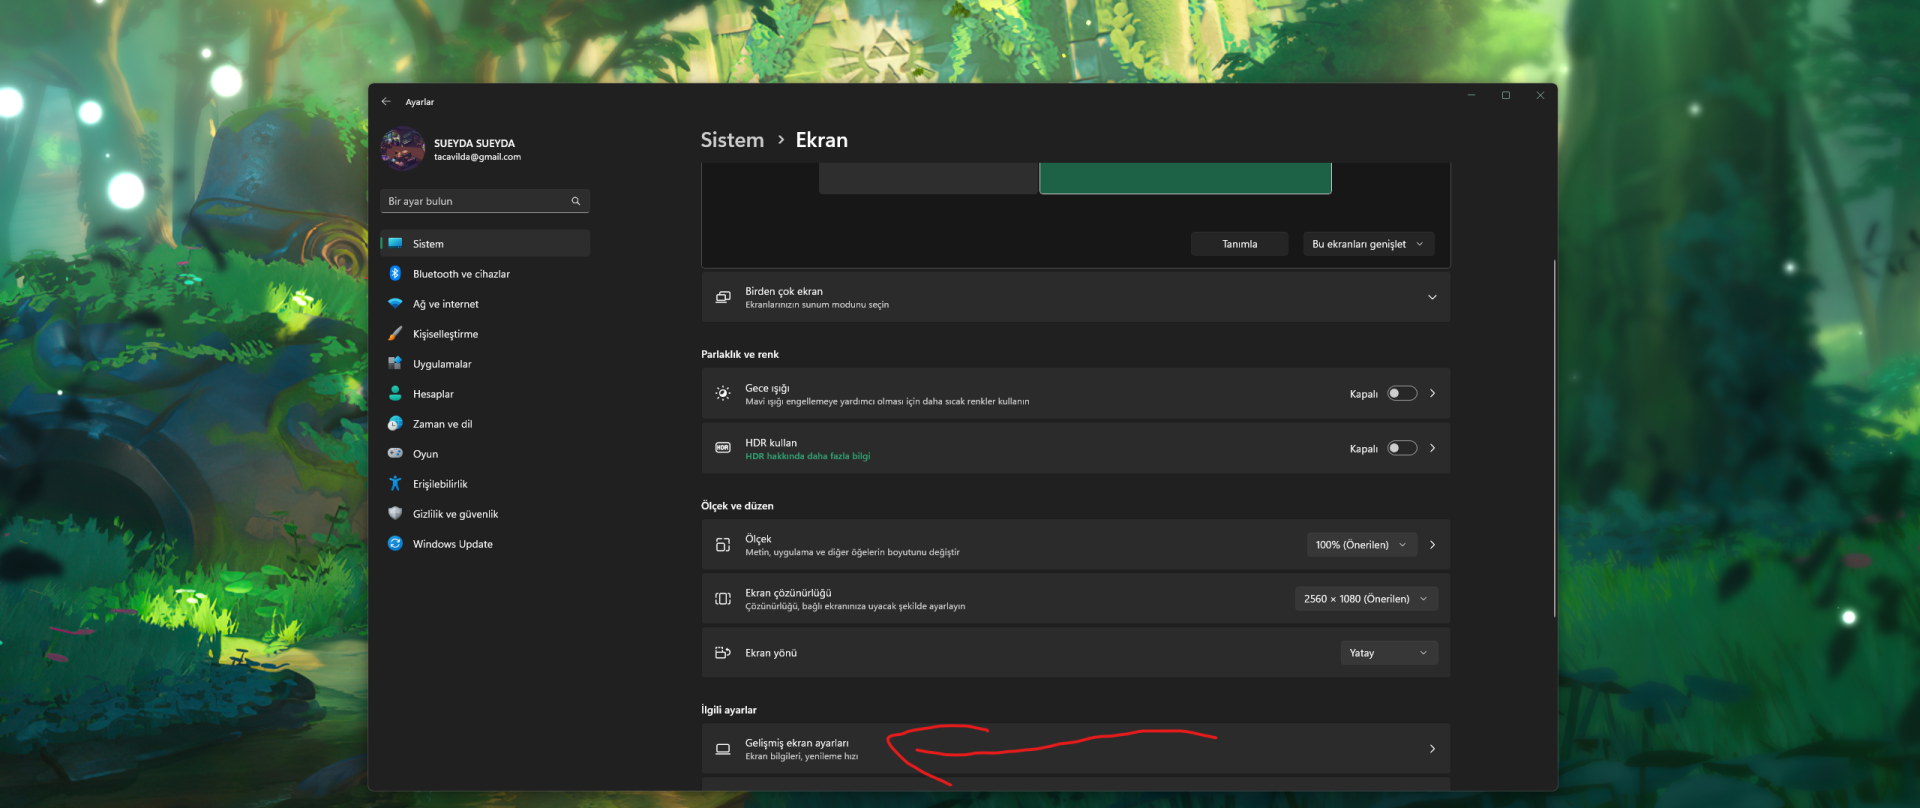This screenshot has width=1920, height=808.
Task: Click the Bluetooth icon in the sidebar
Action: point(395,273)
